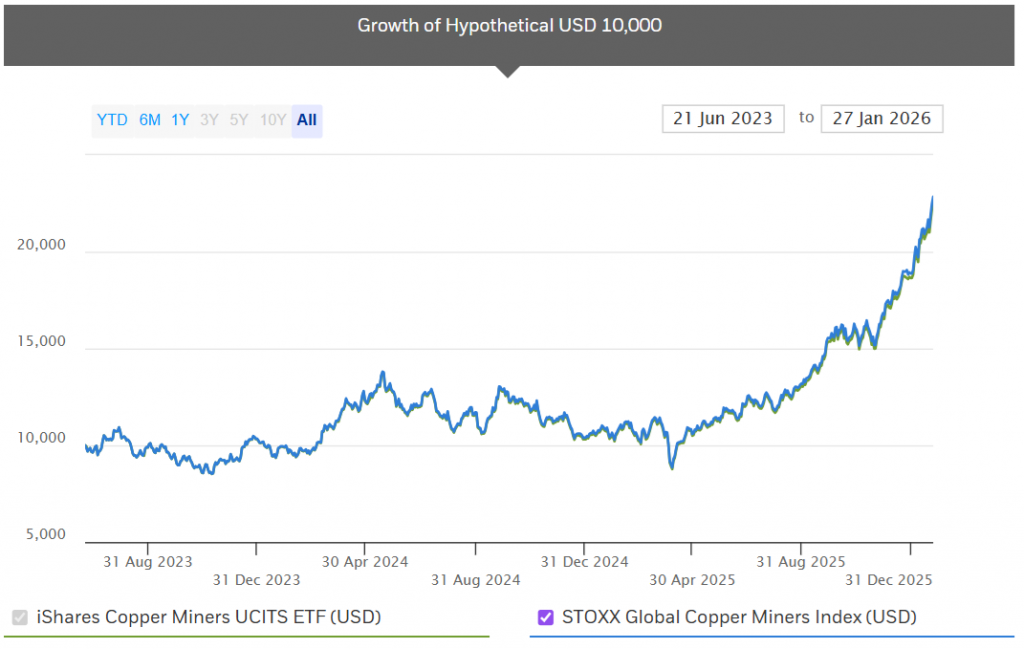
Task: Select the YTD time range
Action: (112, 120)
